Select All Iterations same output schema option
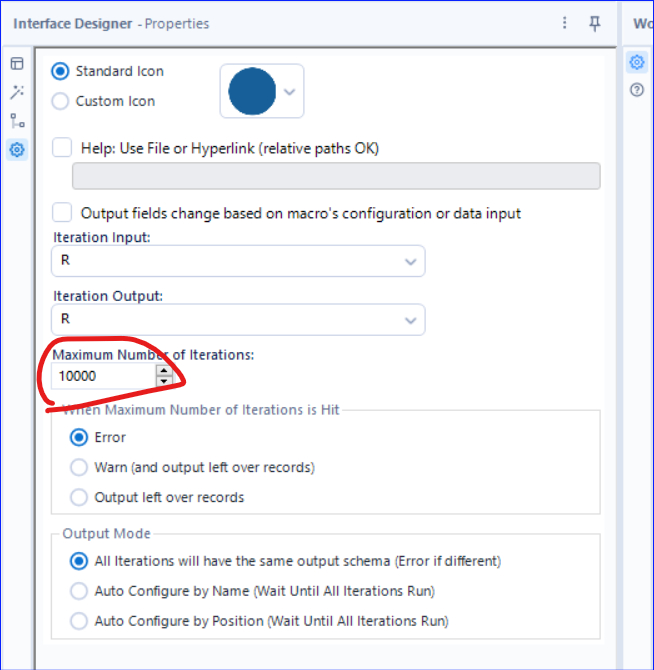The width and height of the screenshot is (654, 670). pos(79,561)
